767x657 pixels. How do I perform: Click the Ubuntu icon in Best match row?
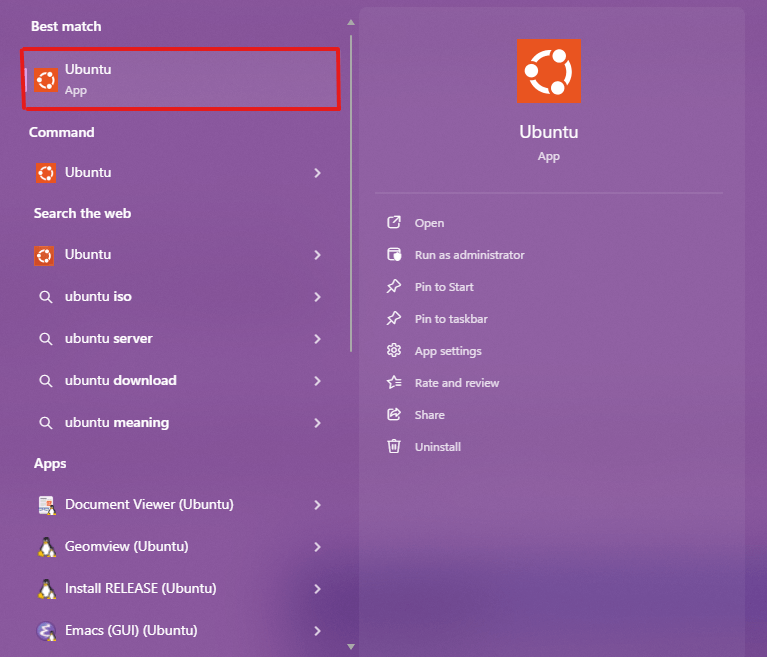point(46,80)
